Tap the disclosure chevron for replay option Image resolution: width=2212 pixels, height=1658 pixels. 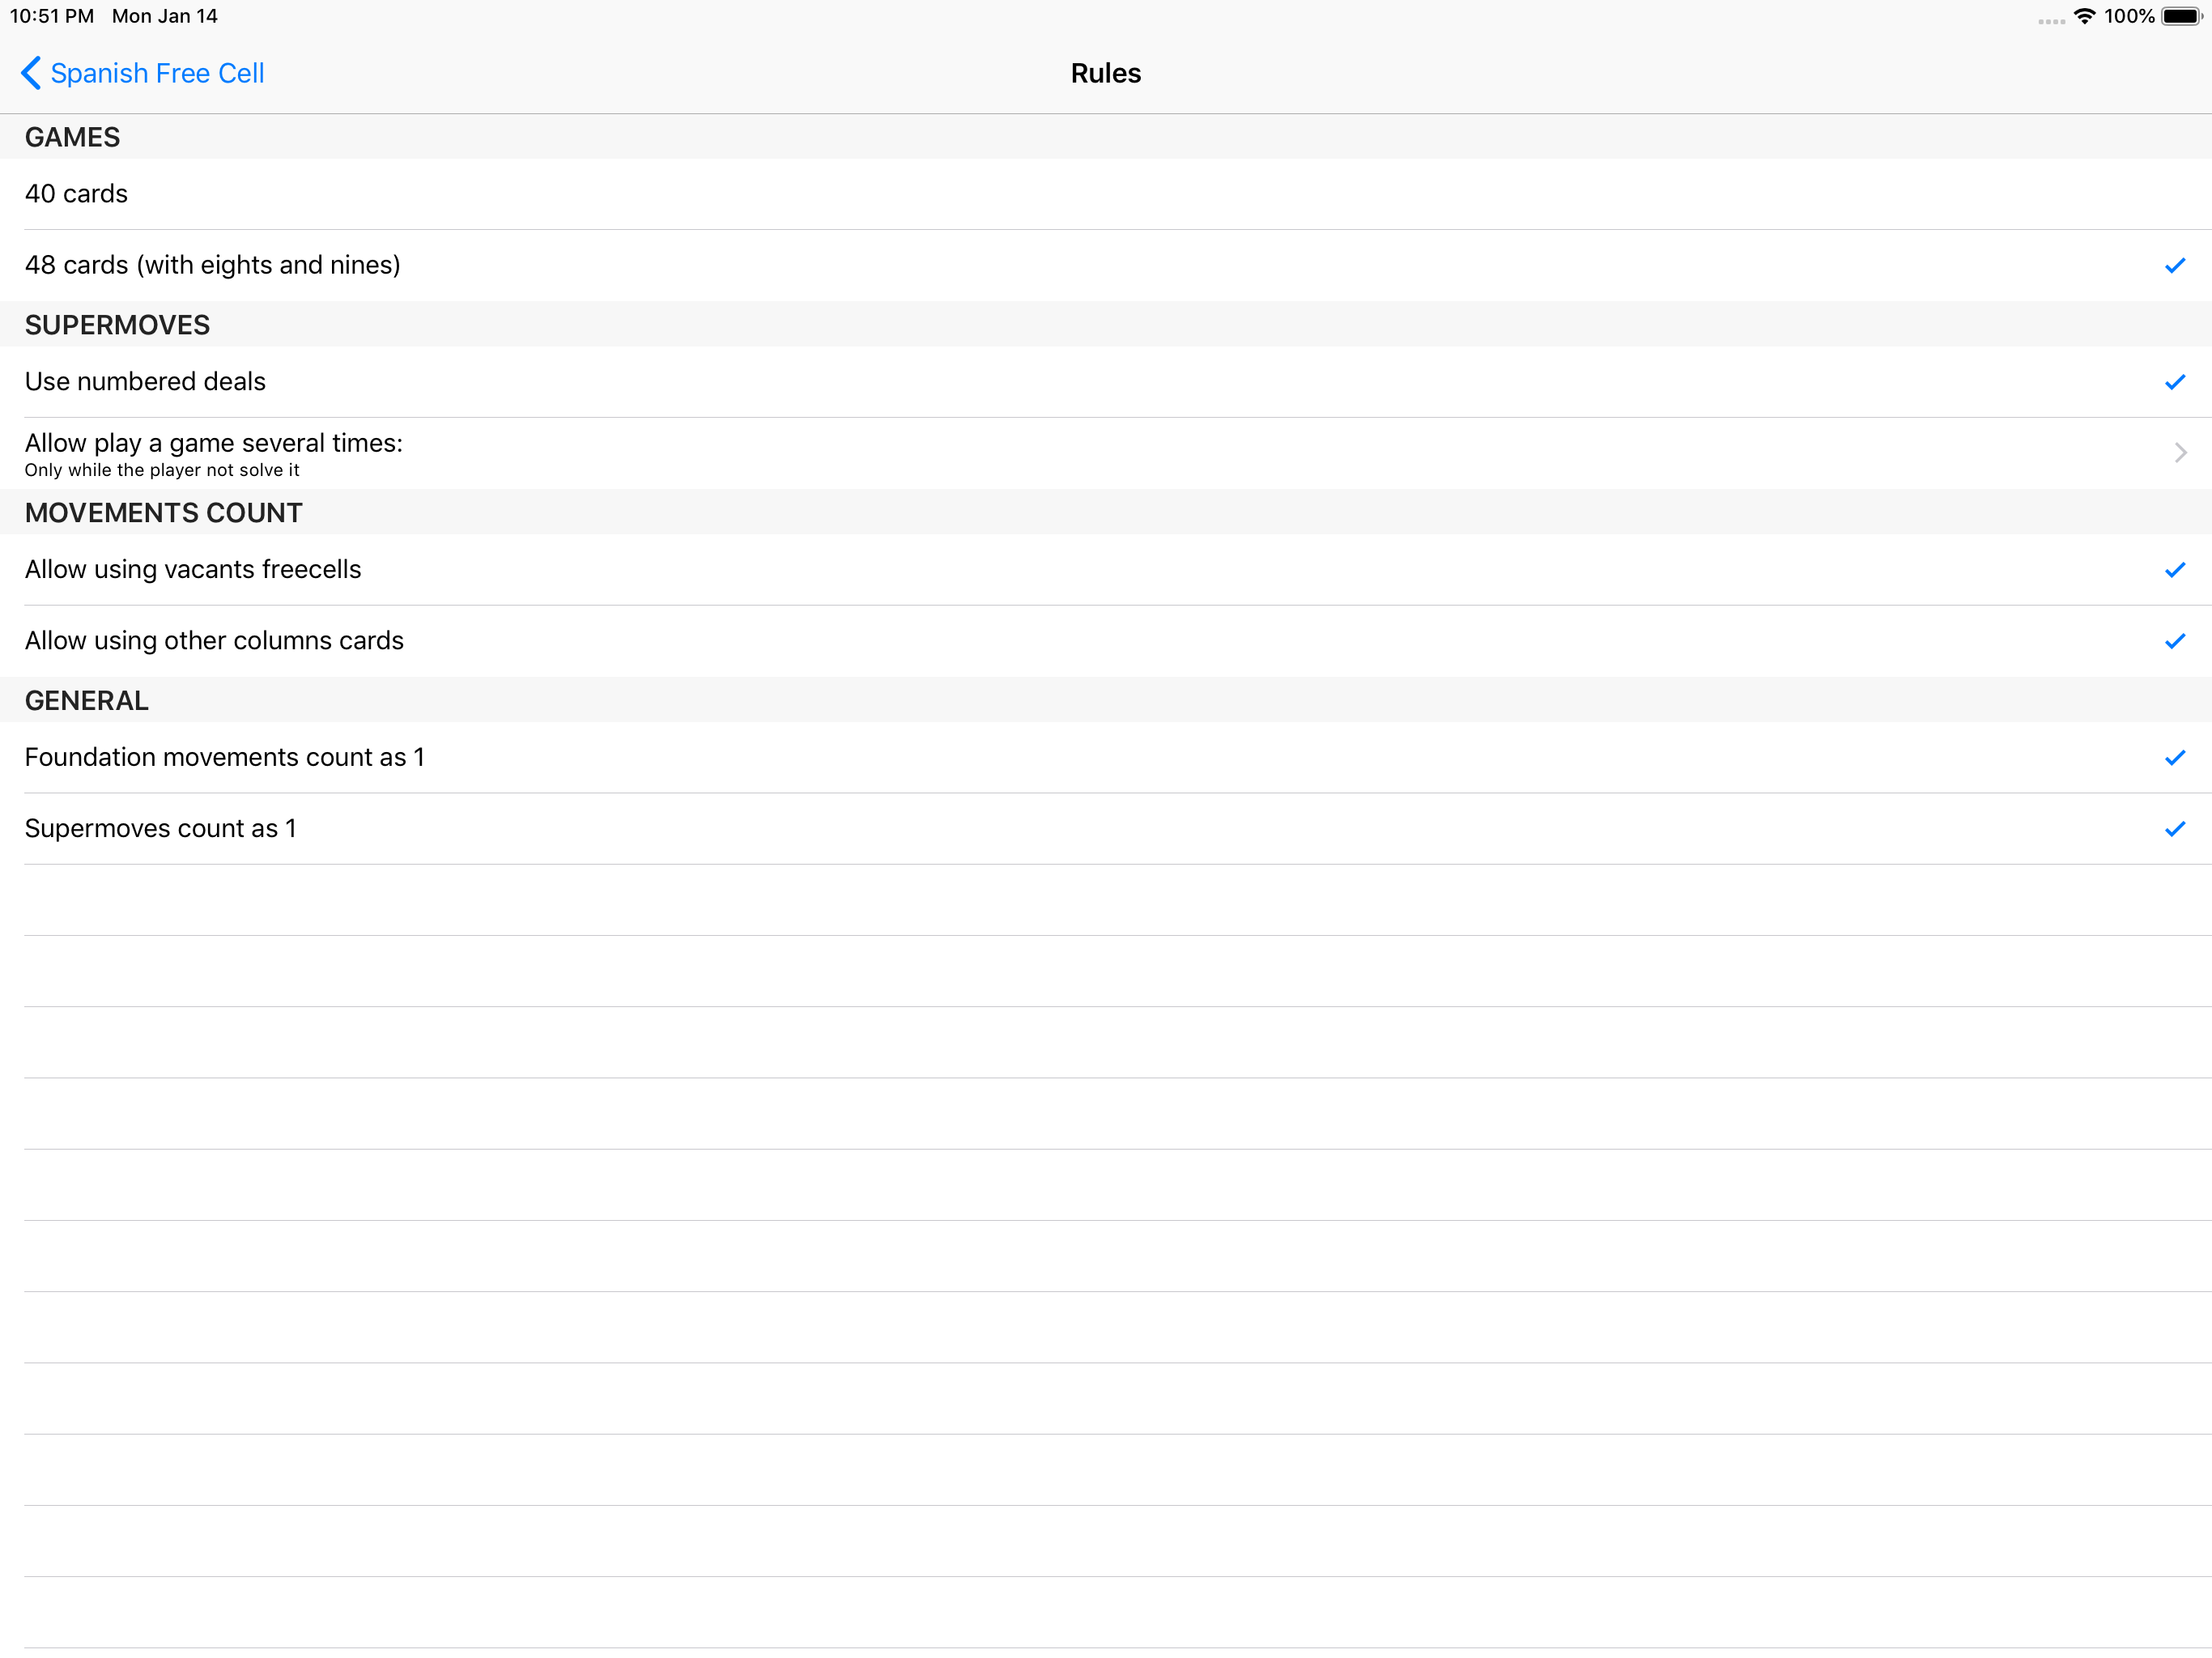tap(2180, 453)
